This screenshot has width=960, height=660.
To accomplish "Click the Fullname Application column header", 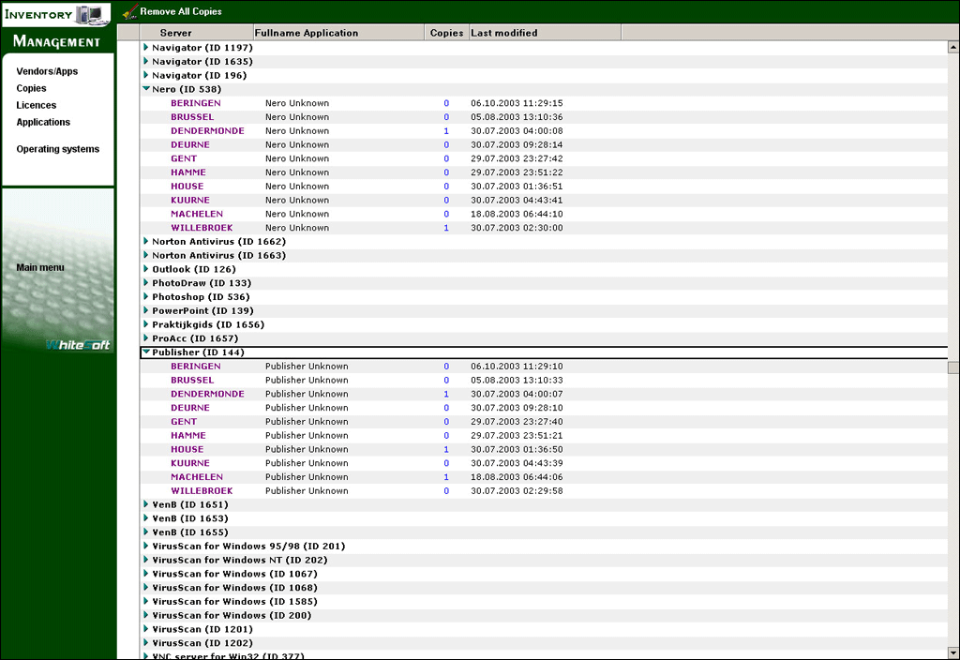I will 306,33.
